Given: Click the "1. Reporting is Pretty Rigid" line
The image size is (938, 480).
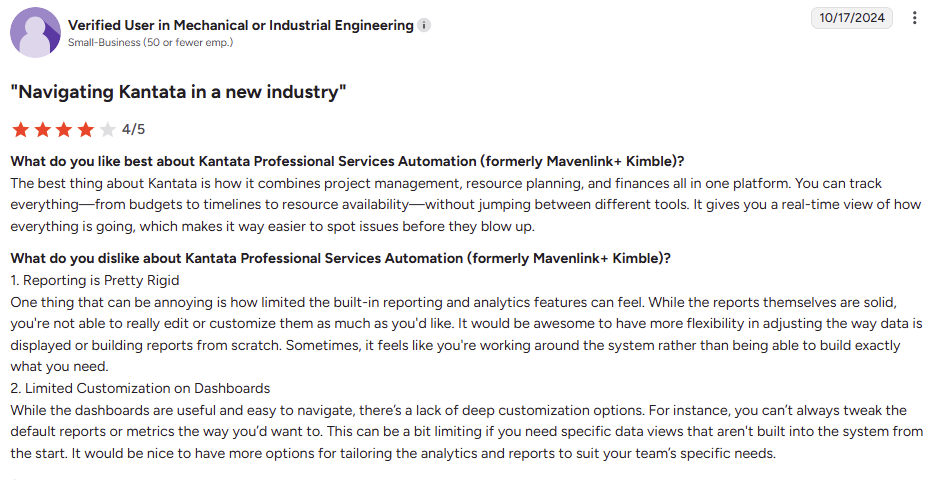Looking at the screenshot, I should (95, 280).
